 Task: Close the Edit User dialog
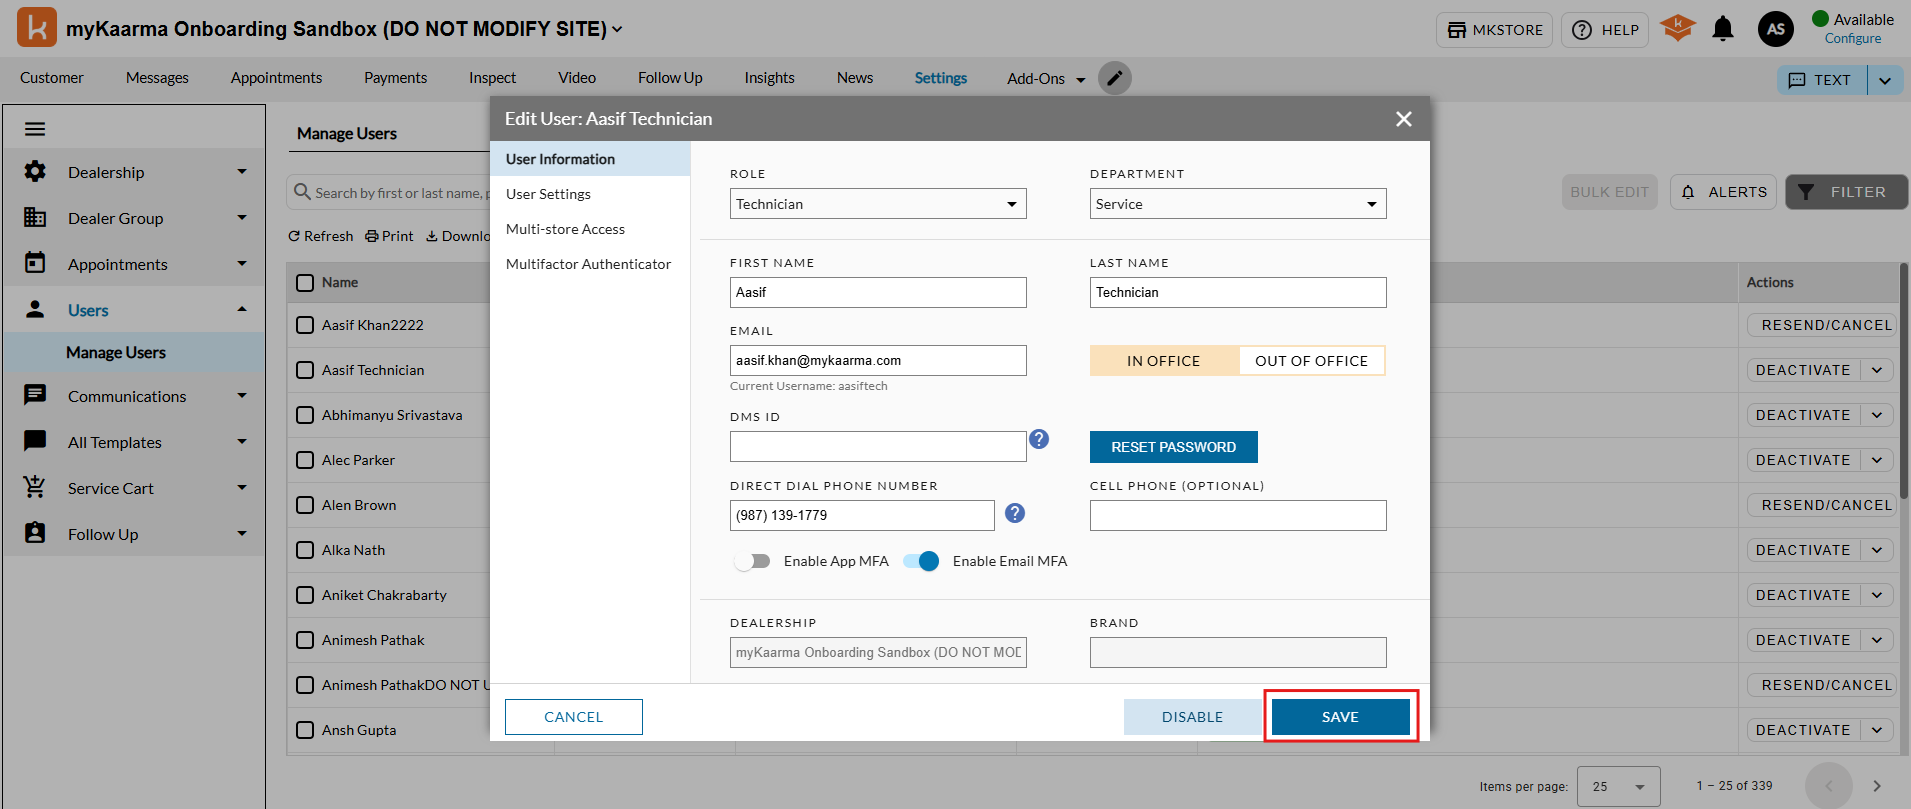coord(1404,119)
